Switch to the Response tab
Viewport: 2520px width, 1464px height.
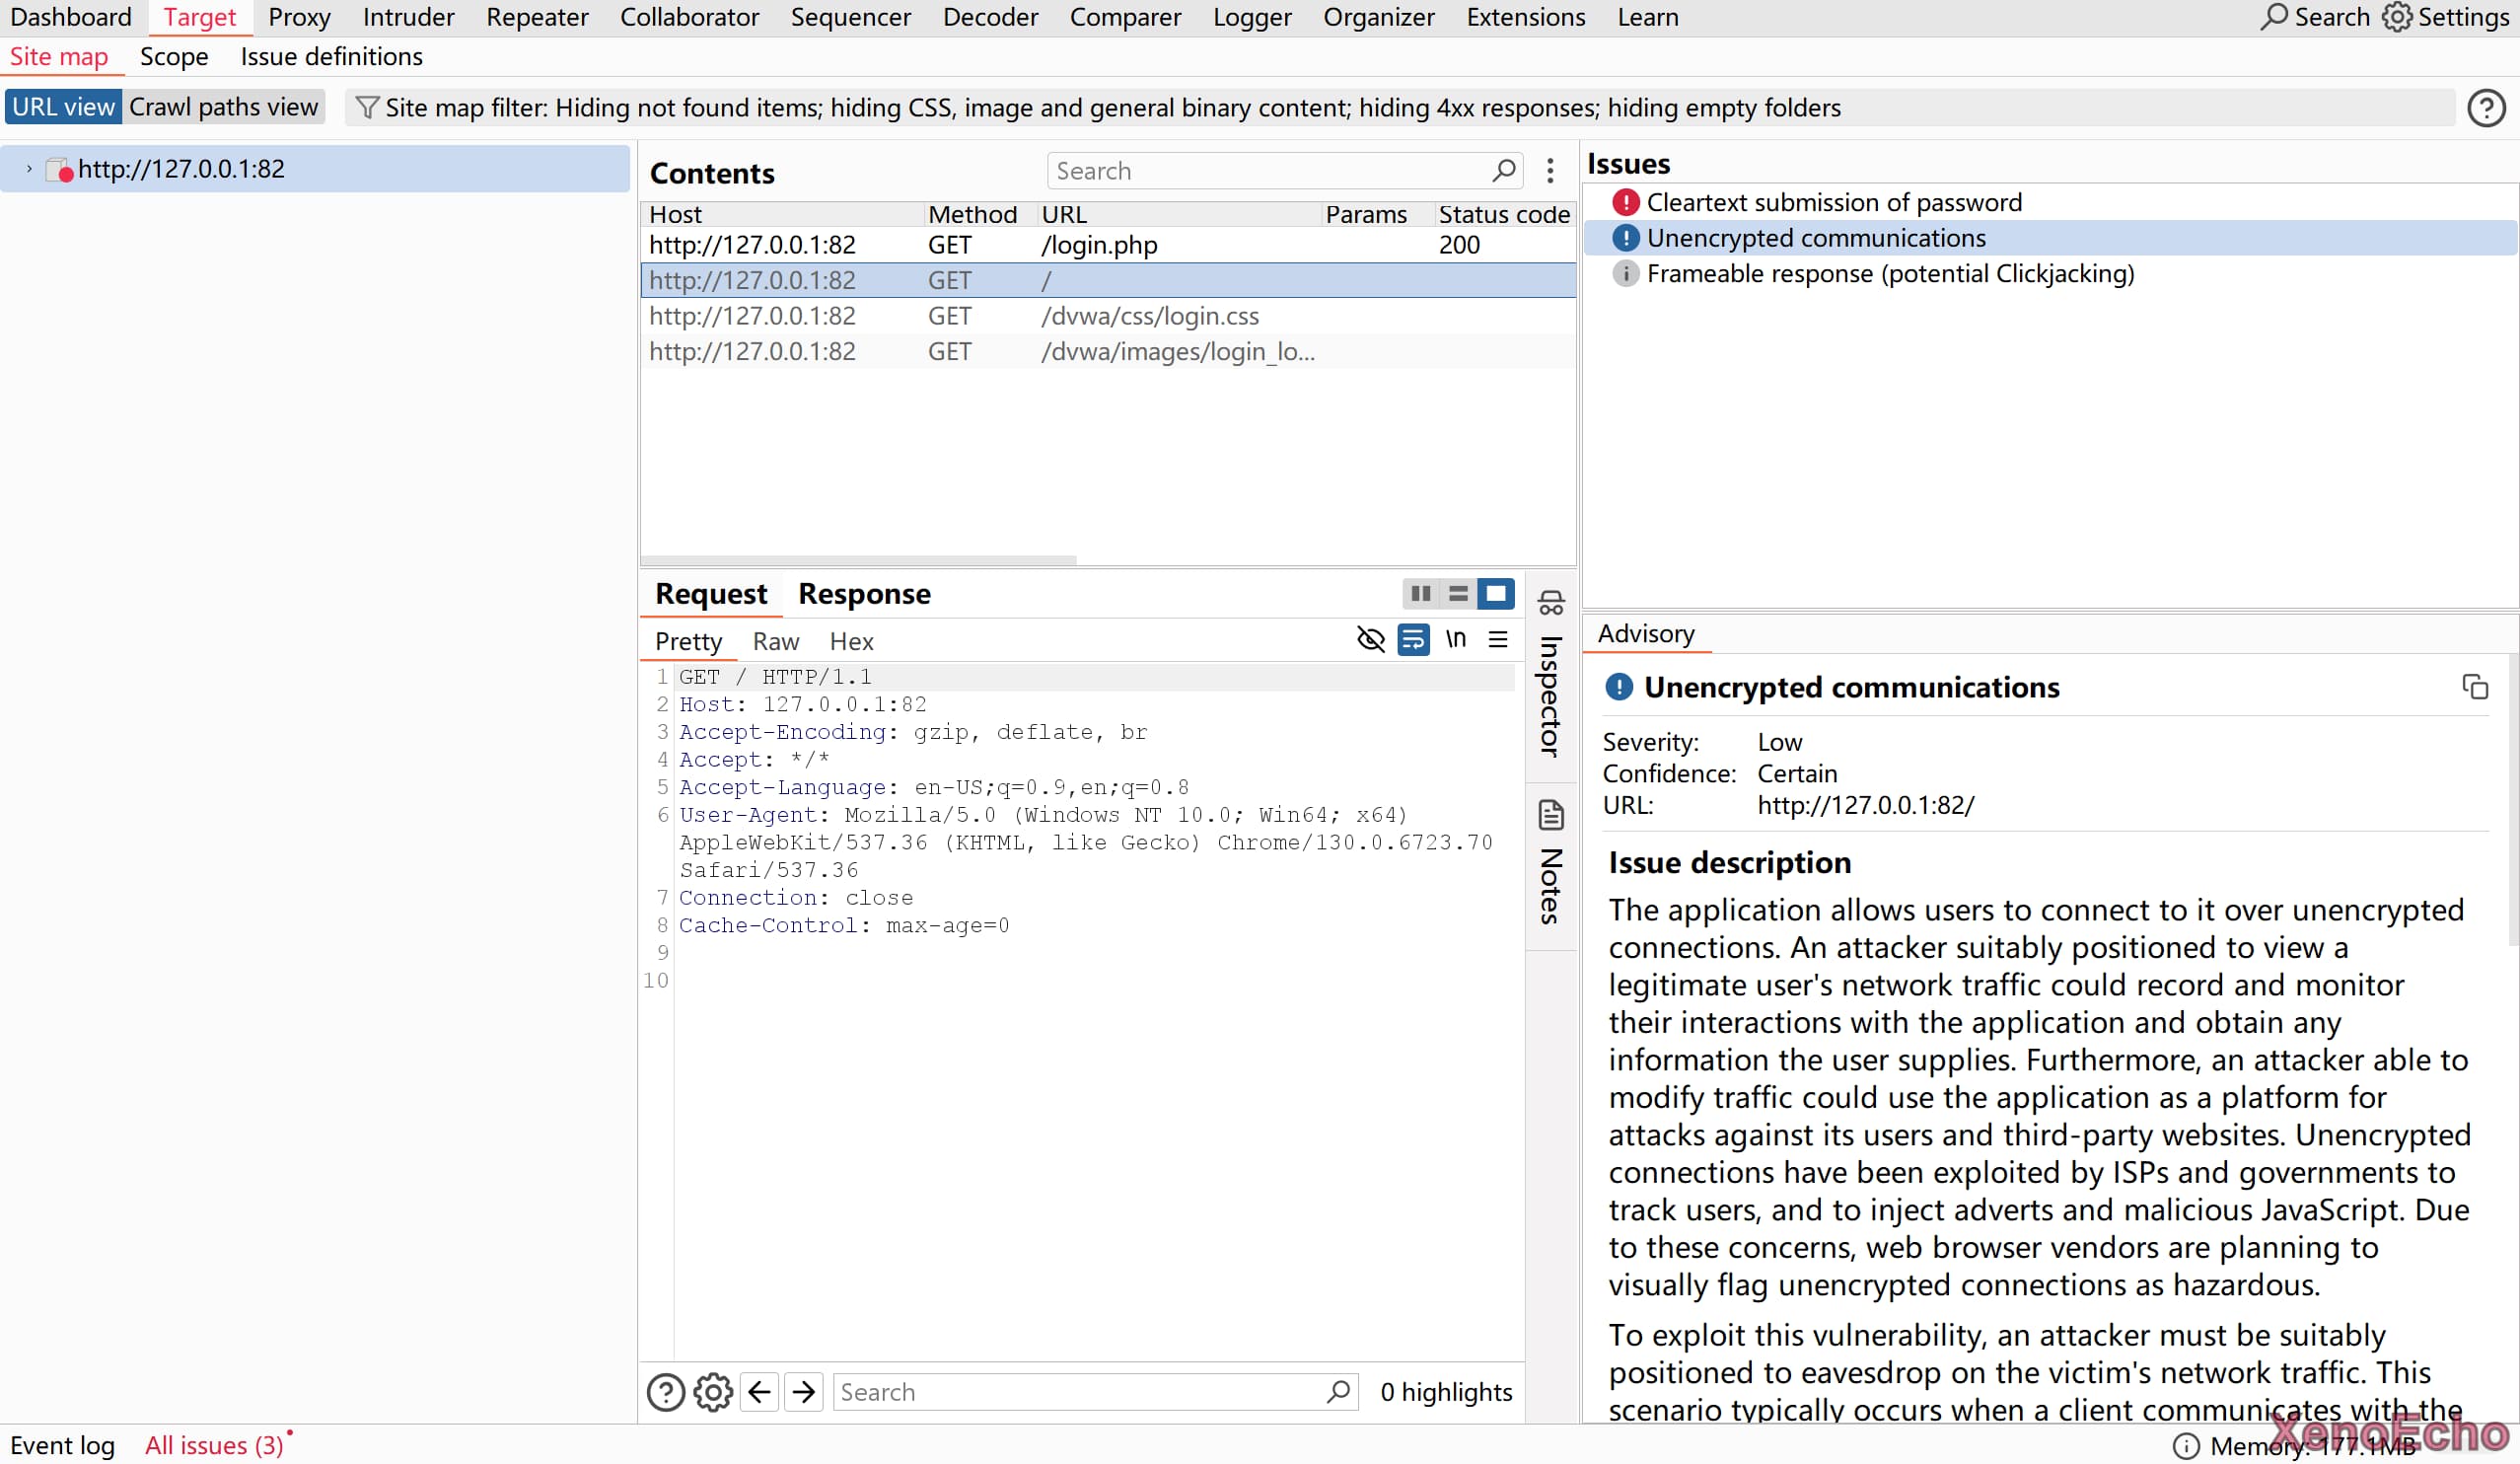864,594
